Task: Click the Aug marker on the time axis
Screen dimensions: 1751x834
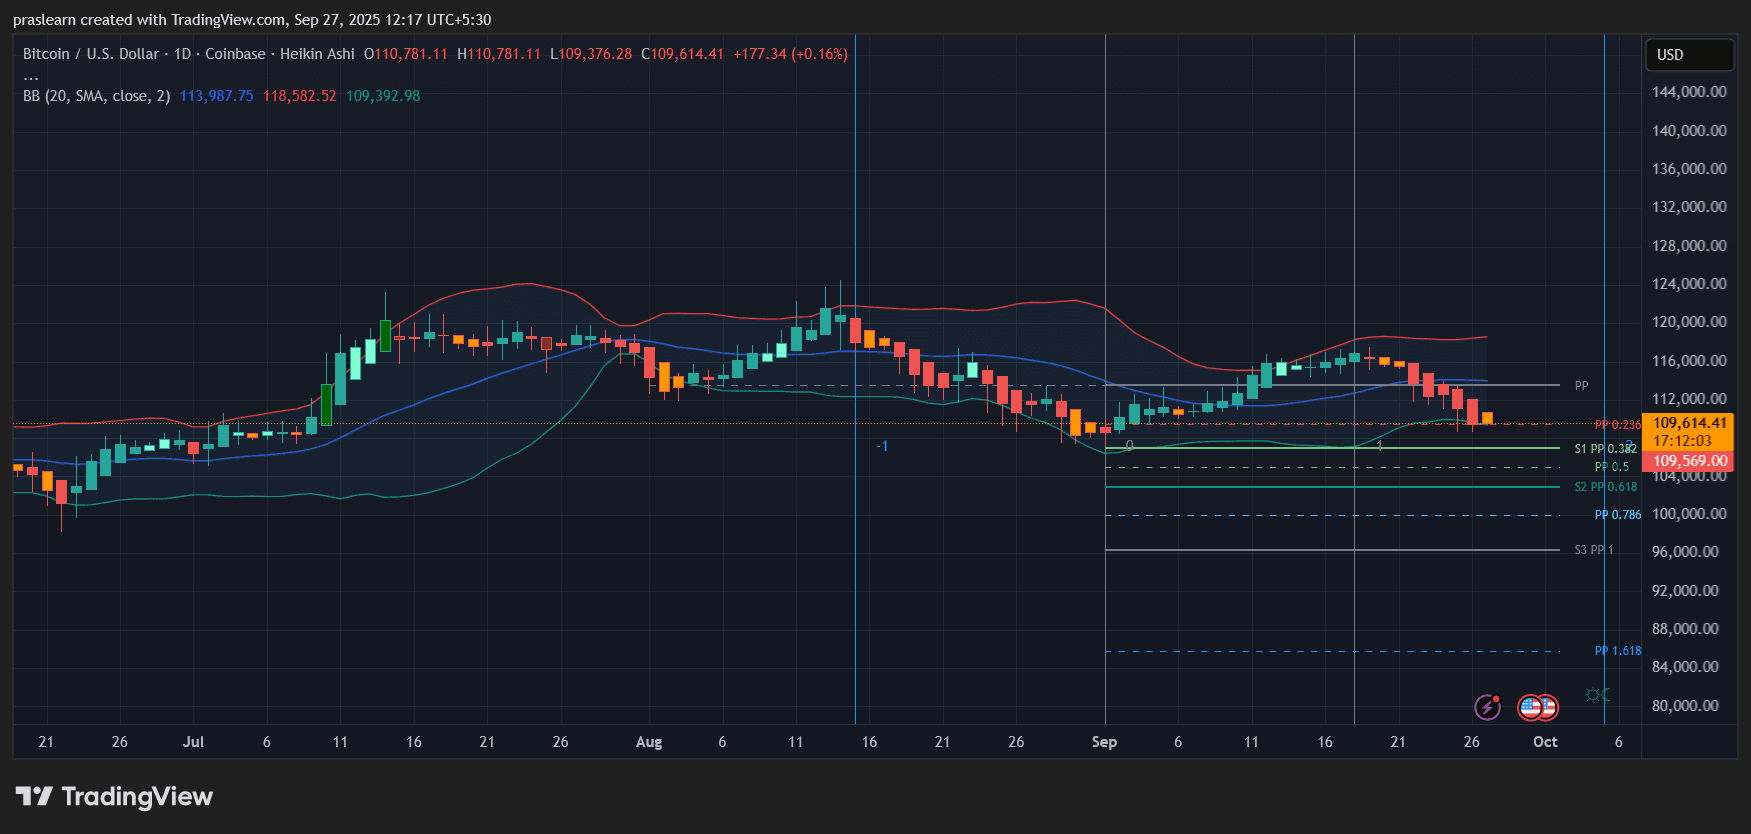Action: 649,742
